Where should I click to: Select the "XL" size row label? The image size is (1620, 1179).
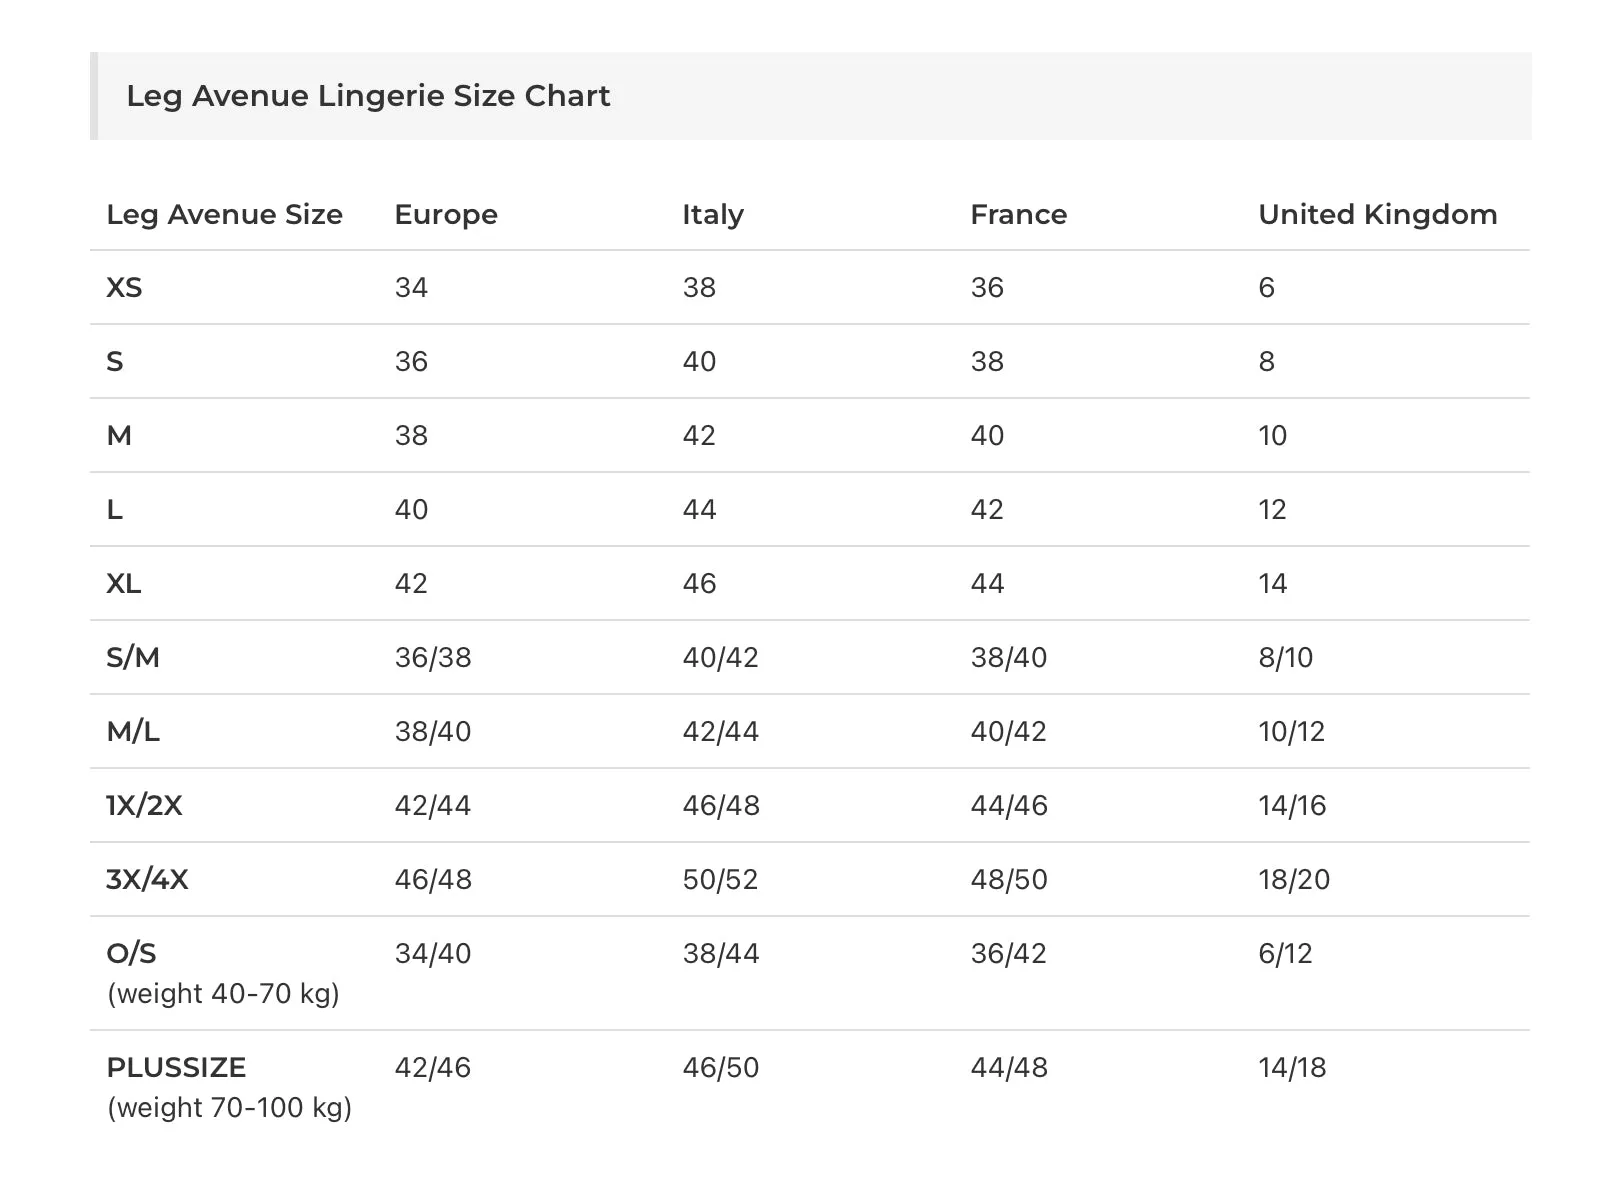(x=124, y=584)
